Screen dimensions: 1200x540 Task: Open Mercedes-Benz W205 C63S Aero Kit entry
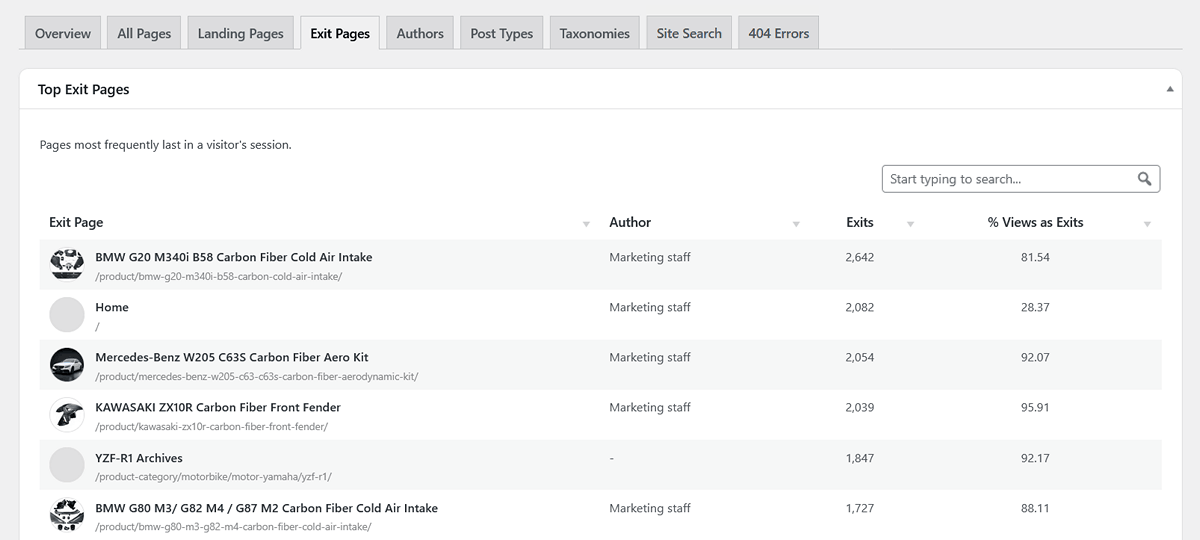tap(232, 357)
